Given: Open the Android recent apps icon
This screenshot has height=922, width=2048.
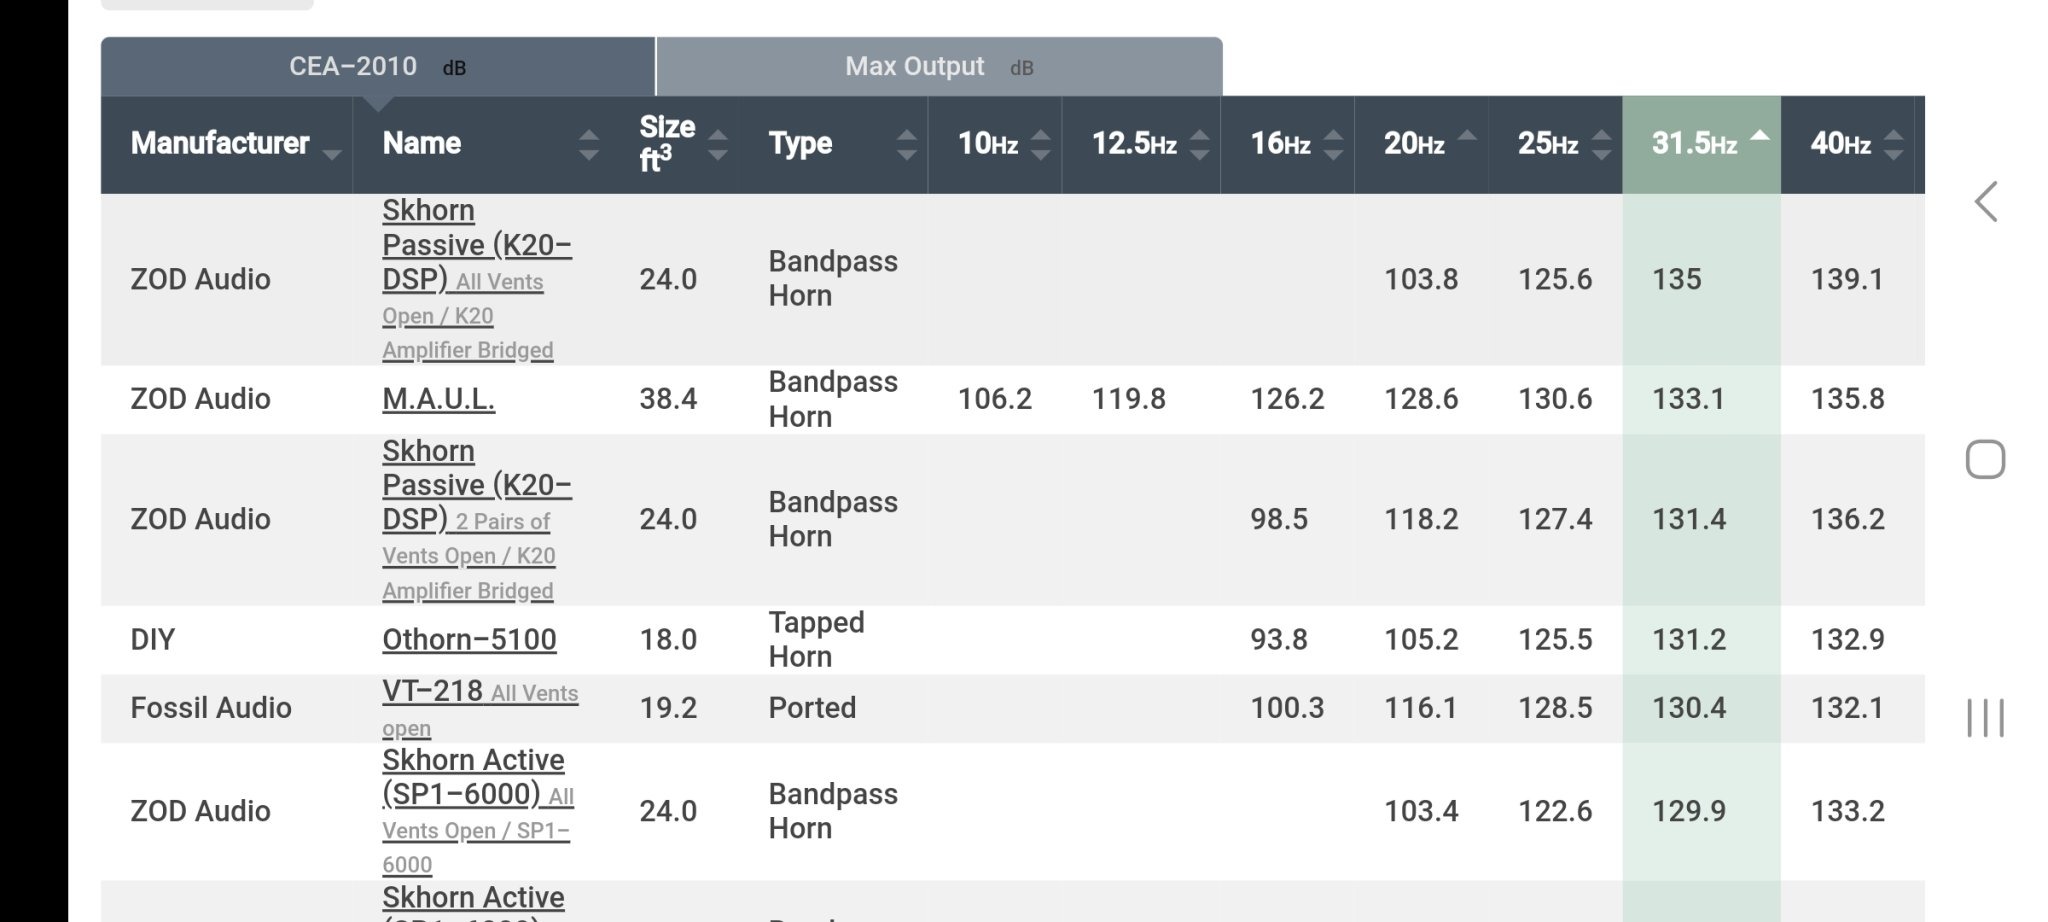Looking at the screenshot, I should point(1985,718).
